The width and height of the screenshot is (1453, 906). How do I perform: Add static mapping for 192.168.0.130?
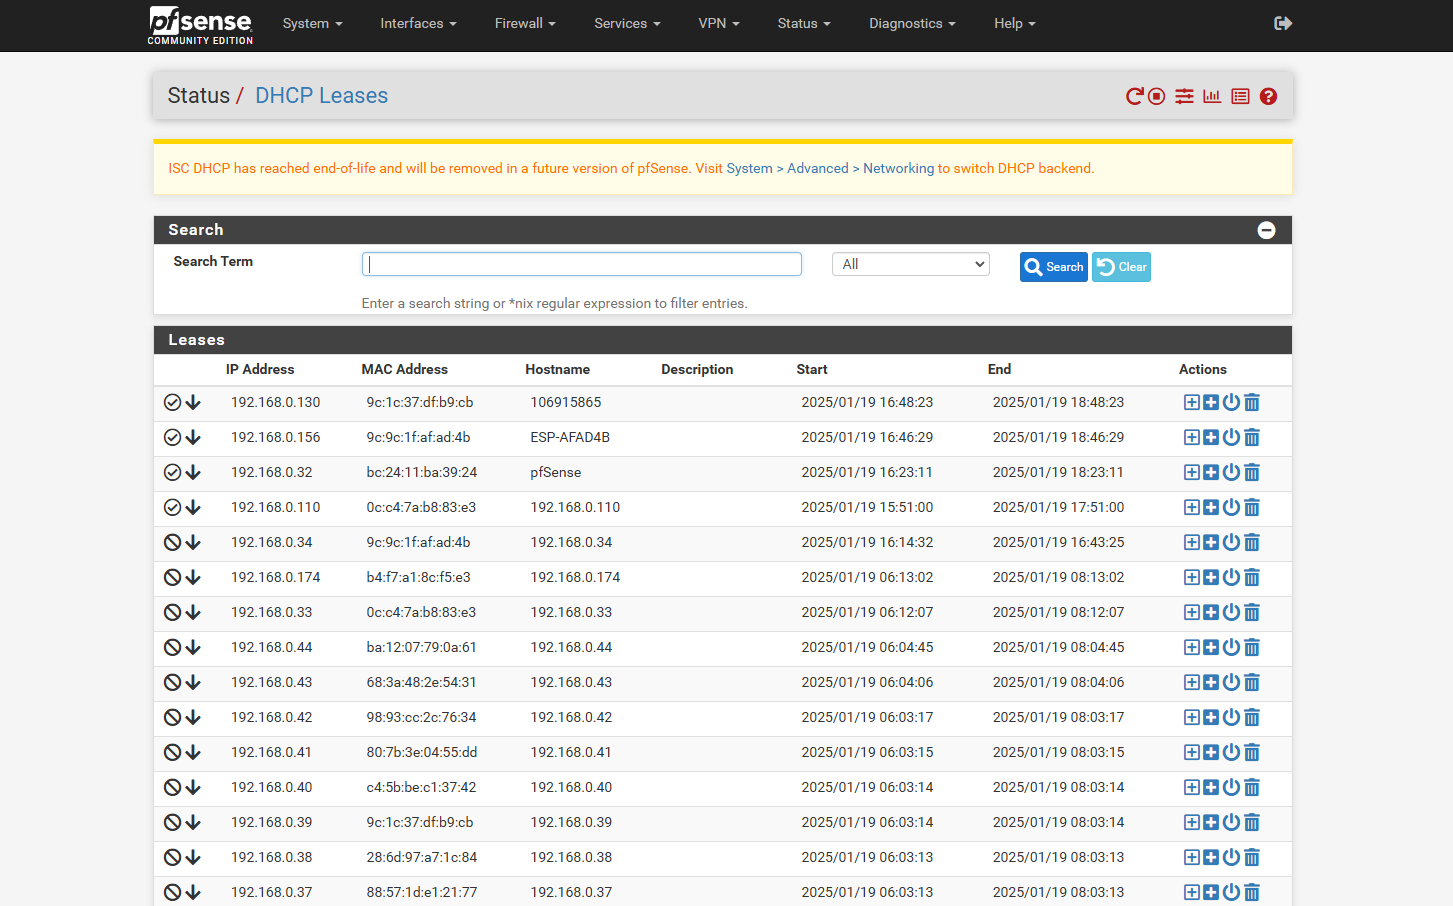tap(1192, 402)
